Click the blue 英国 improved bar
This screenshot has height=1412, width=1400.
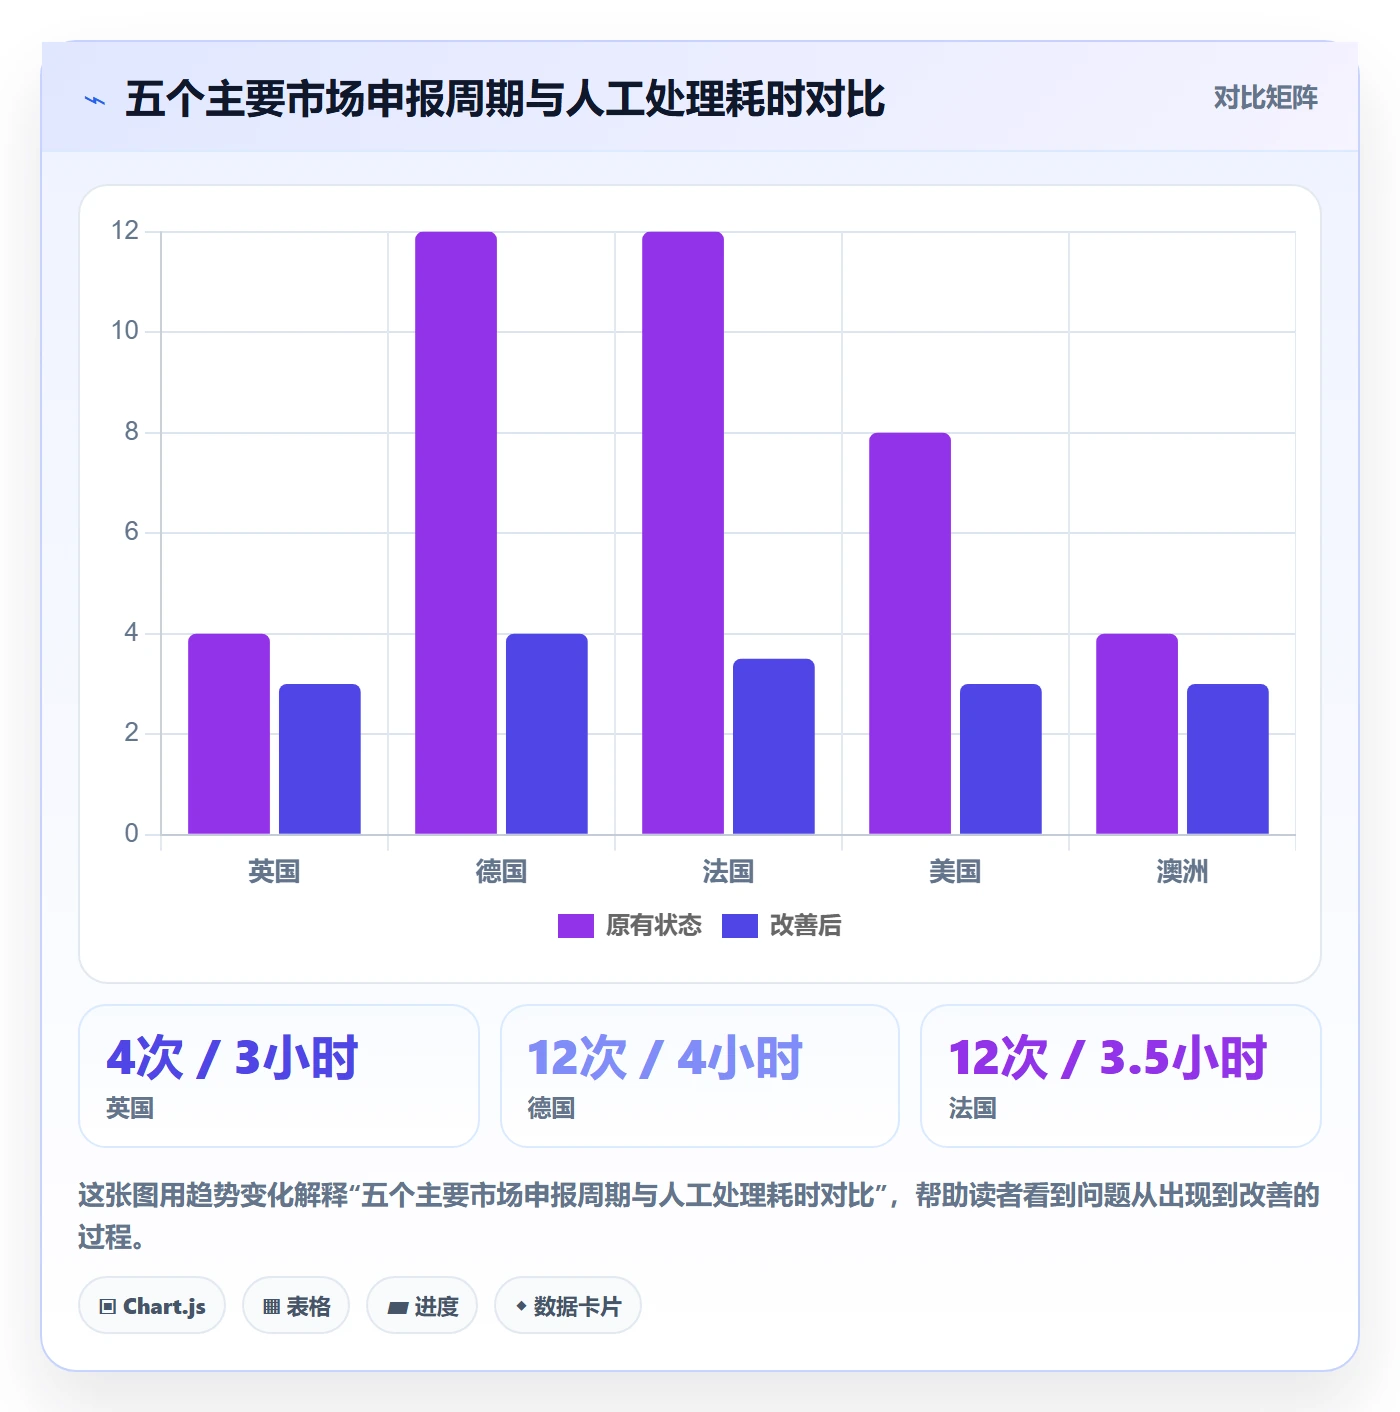tap(320, 759)
